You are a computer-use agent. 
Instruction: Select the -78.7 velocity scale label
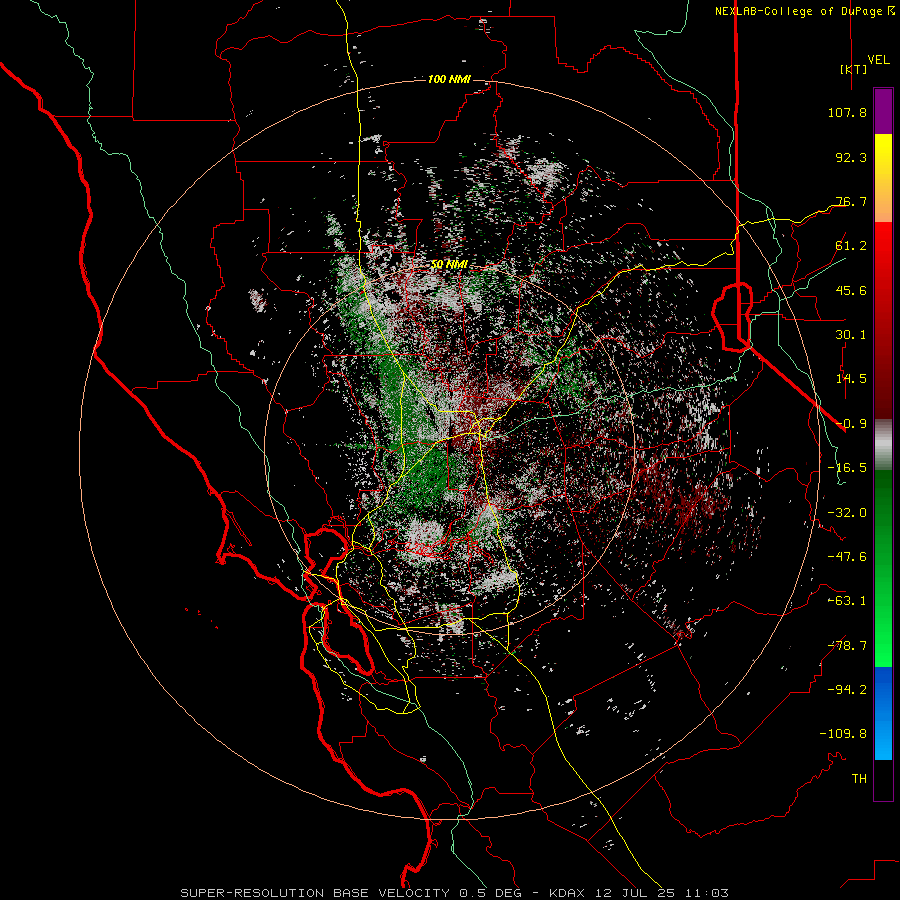point(847,646)
